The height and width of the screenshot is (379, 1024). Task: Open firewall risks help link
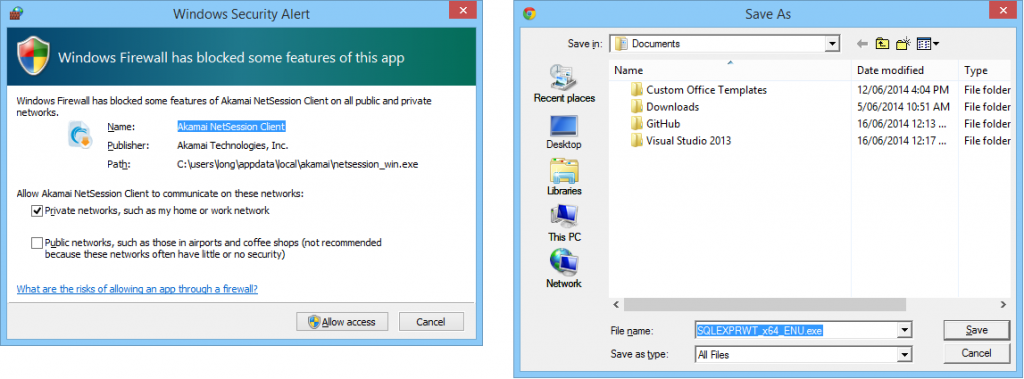click(137, 288)
